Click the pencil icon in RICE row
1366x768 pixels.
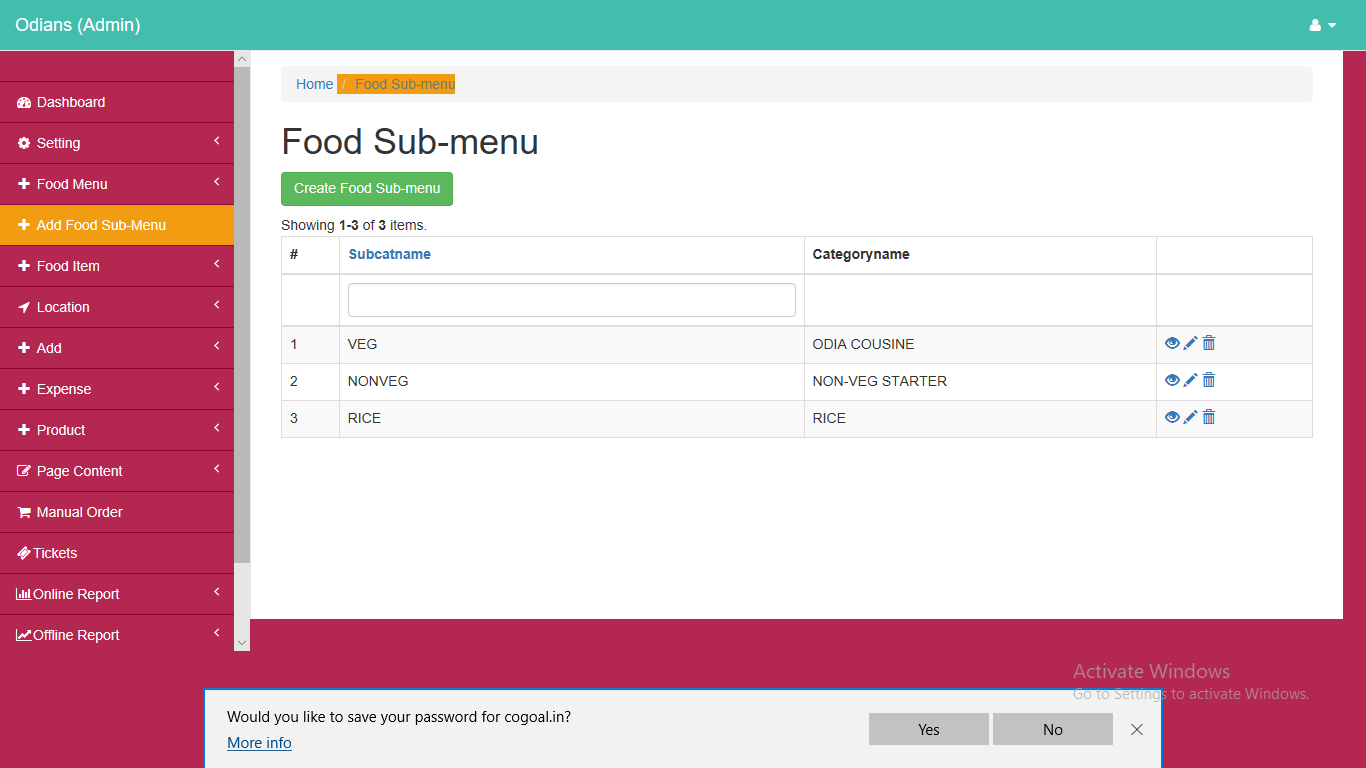click(x=1190, y=417)
